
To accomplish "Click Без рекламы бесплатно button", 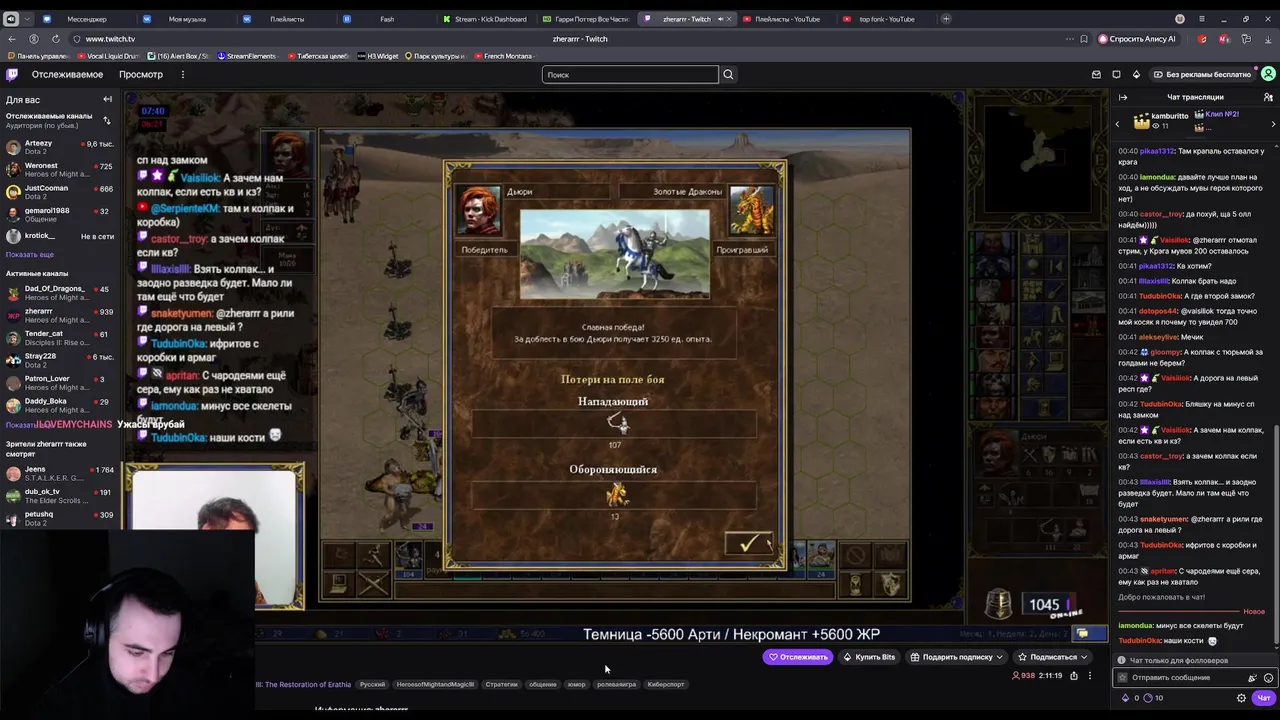I will point(1202,74).
